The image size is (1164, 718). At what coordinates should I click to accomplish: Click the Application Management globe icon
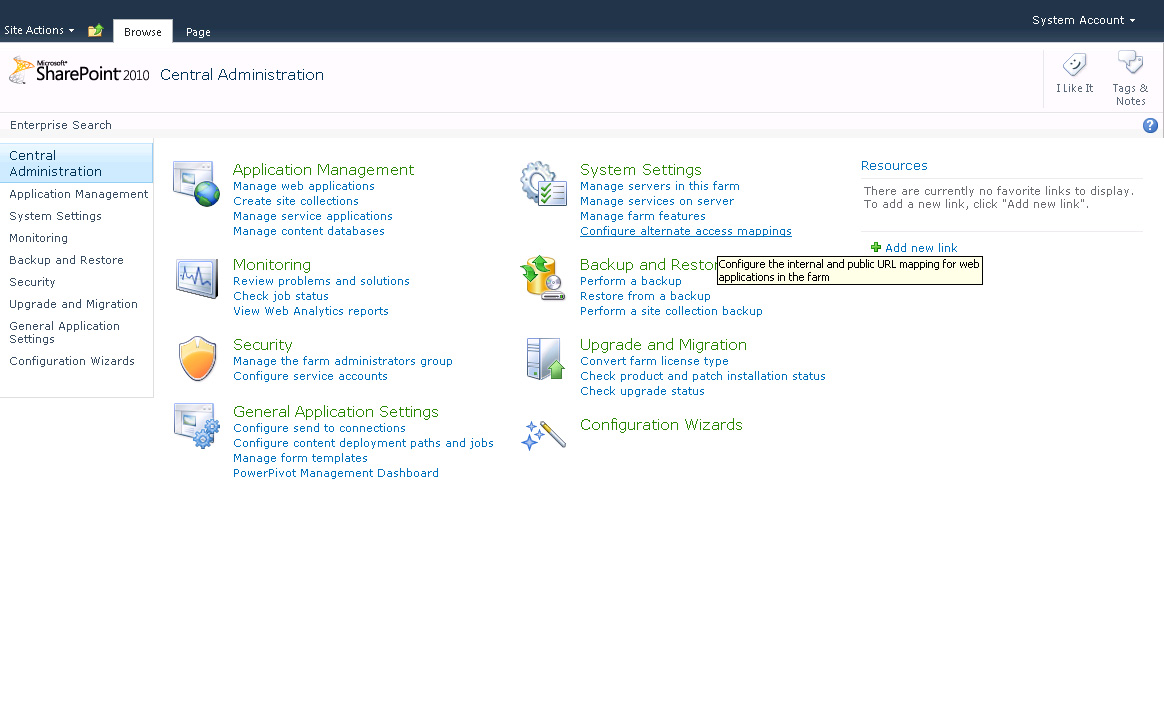(197, 183)
